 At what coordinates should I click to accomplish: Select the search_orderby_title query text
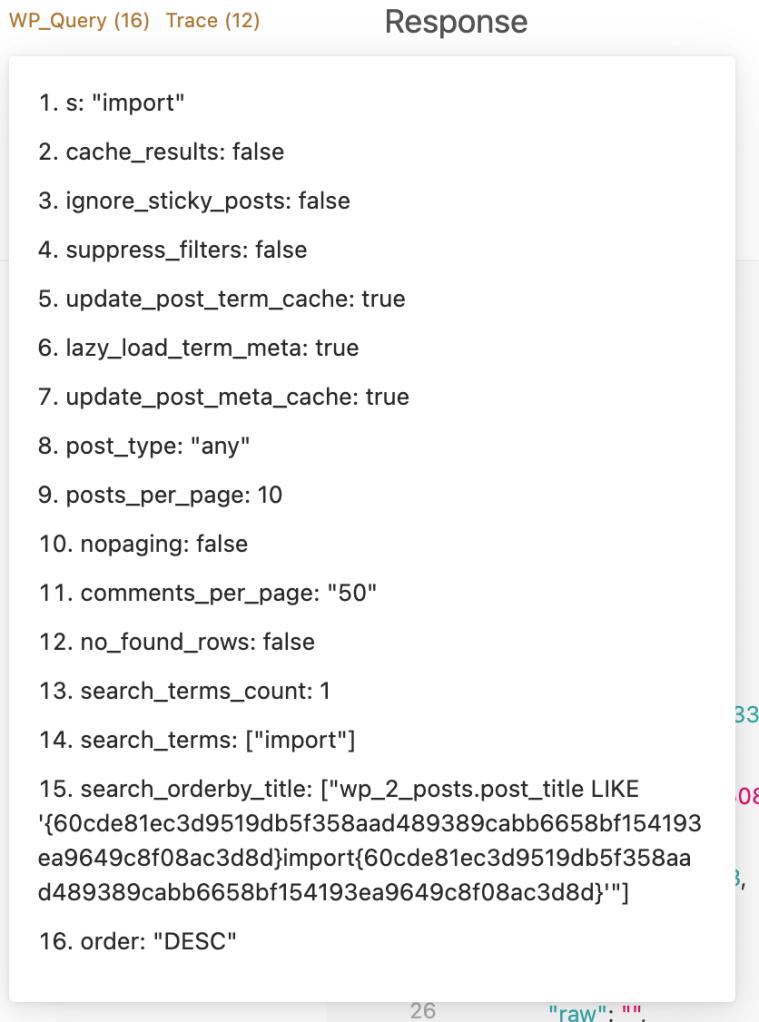click(370, 840)
